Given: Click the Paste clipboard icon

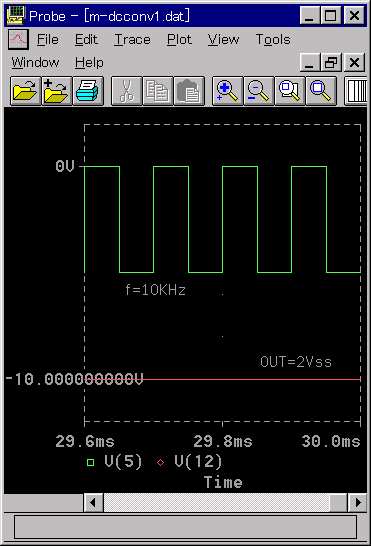Looking at the screenshot, I should point(189,91).
